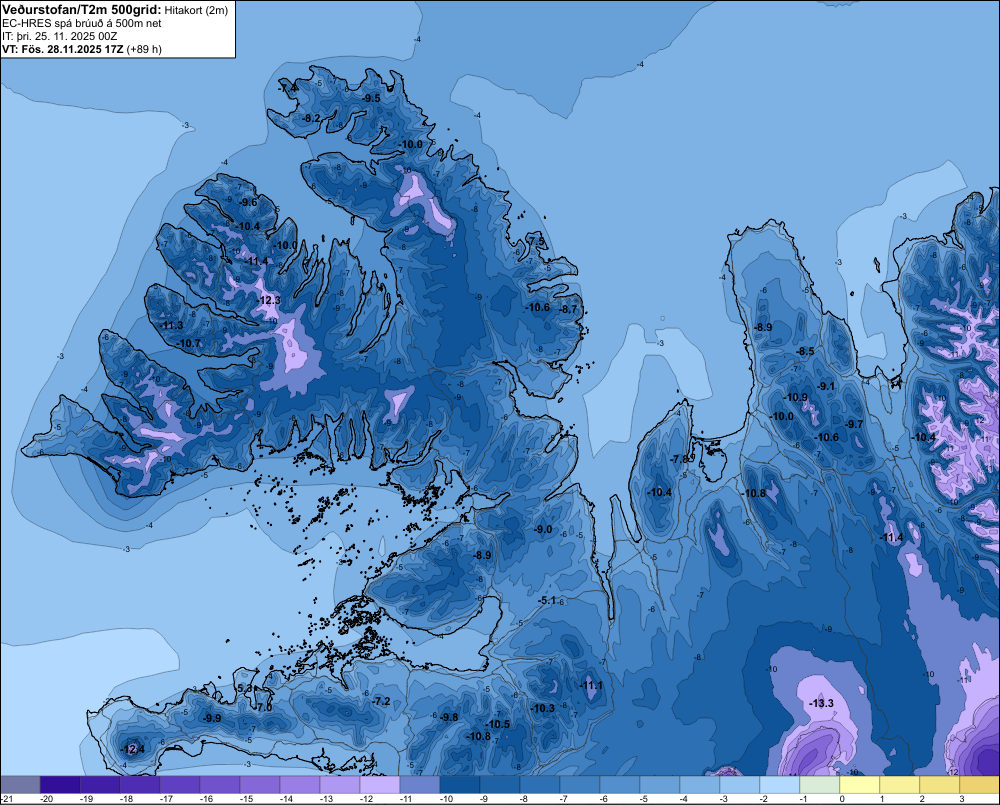This screenshot has height=805, width=1000.
Task: Click the 'EC-HRES spá brúuð á 500m net' line
Action: point(82,23)
